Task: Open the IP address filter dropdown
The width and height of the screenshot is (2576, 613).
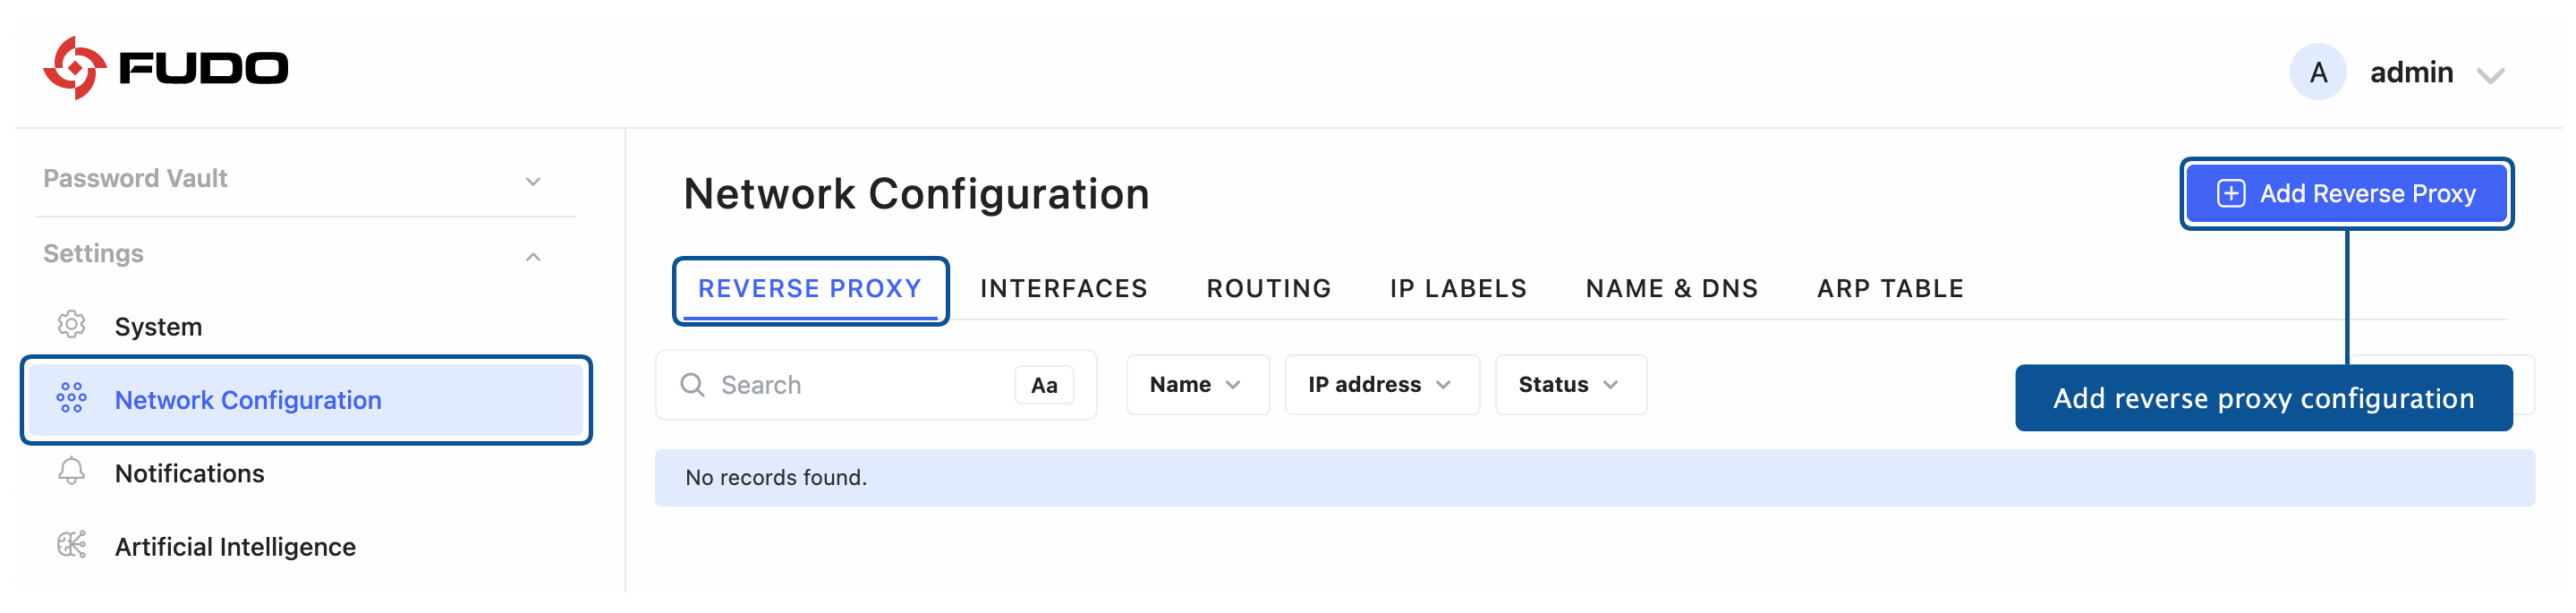Action: 1380,385
